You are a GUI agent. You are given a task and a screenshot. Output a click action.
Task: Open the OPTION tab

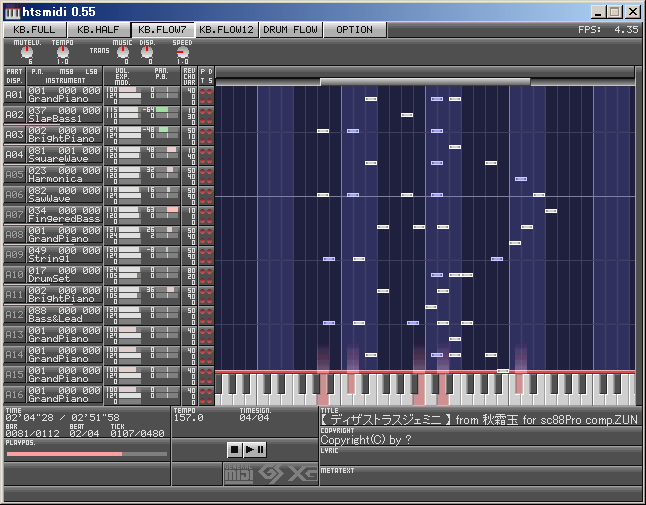(355, 30)
